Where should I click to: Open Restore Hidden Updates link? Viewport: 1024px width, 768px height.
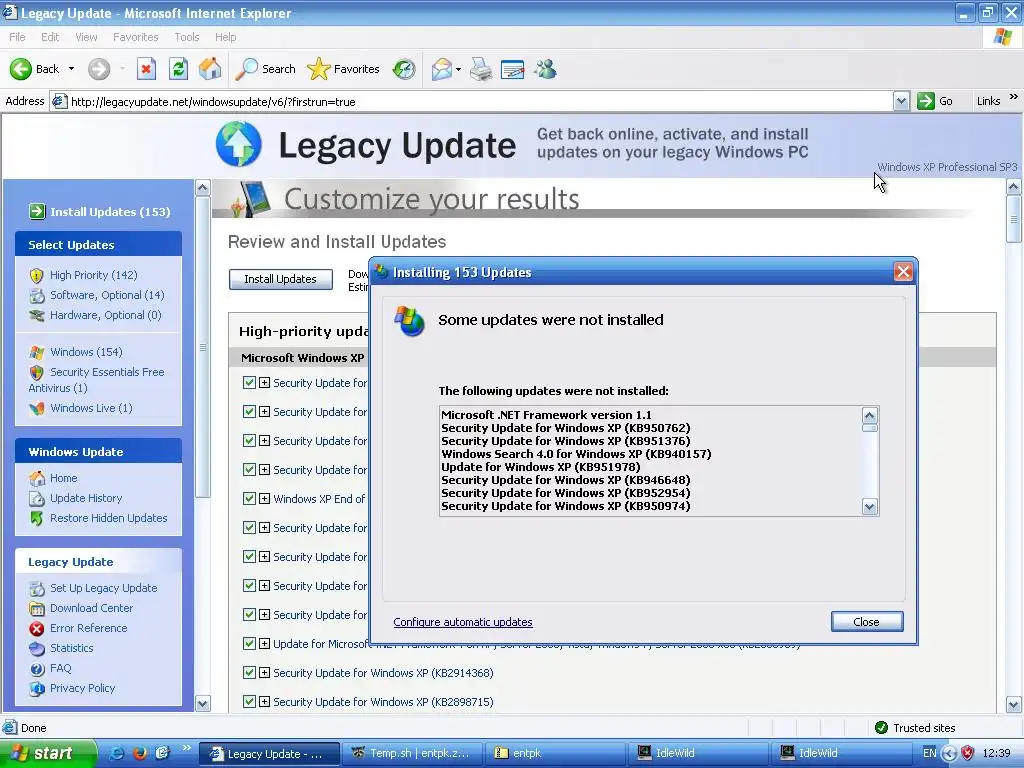click(108, 518)
